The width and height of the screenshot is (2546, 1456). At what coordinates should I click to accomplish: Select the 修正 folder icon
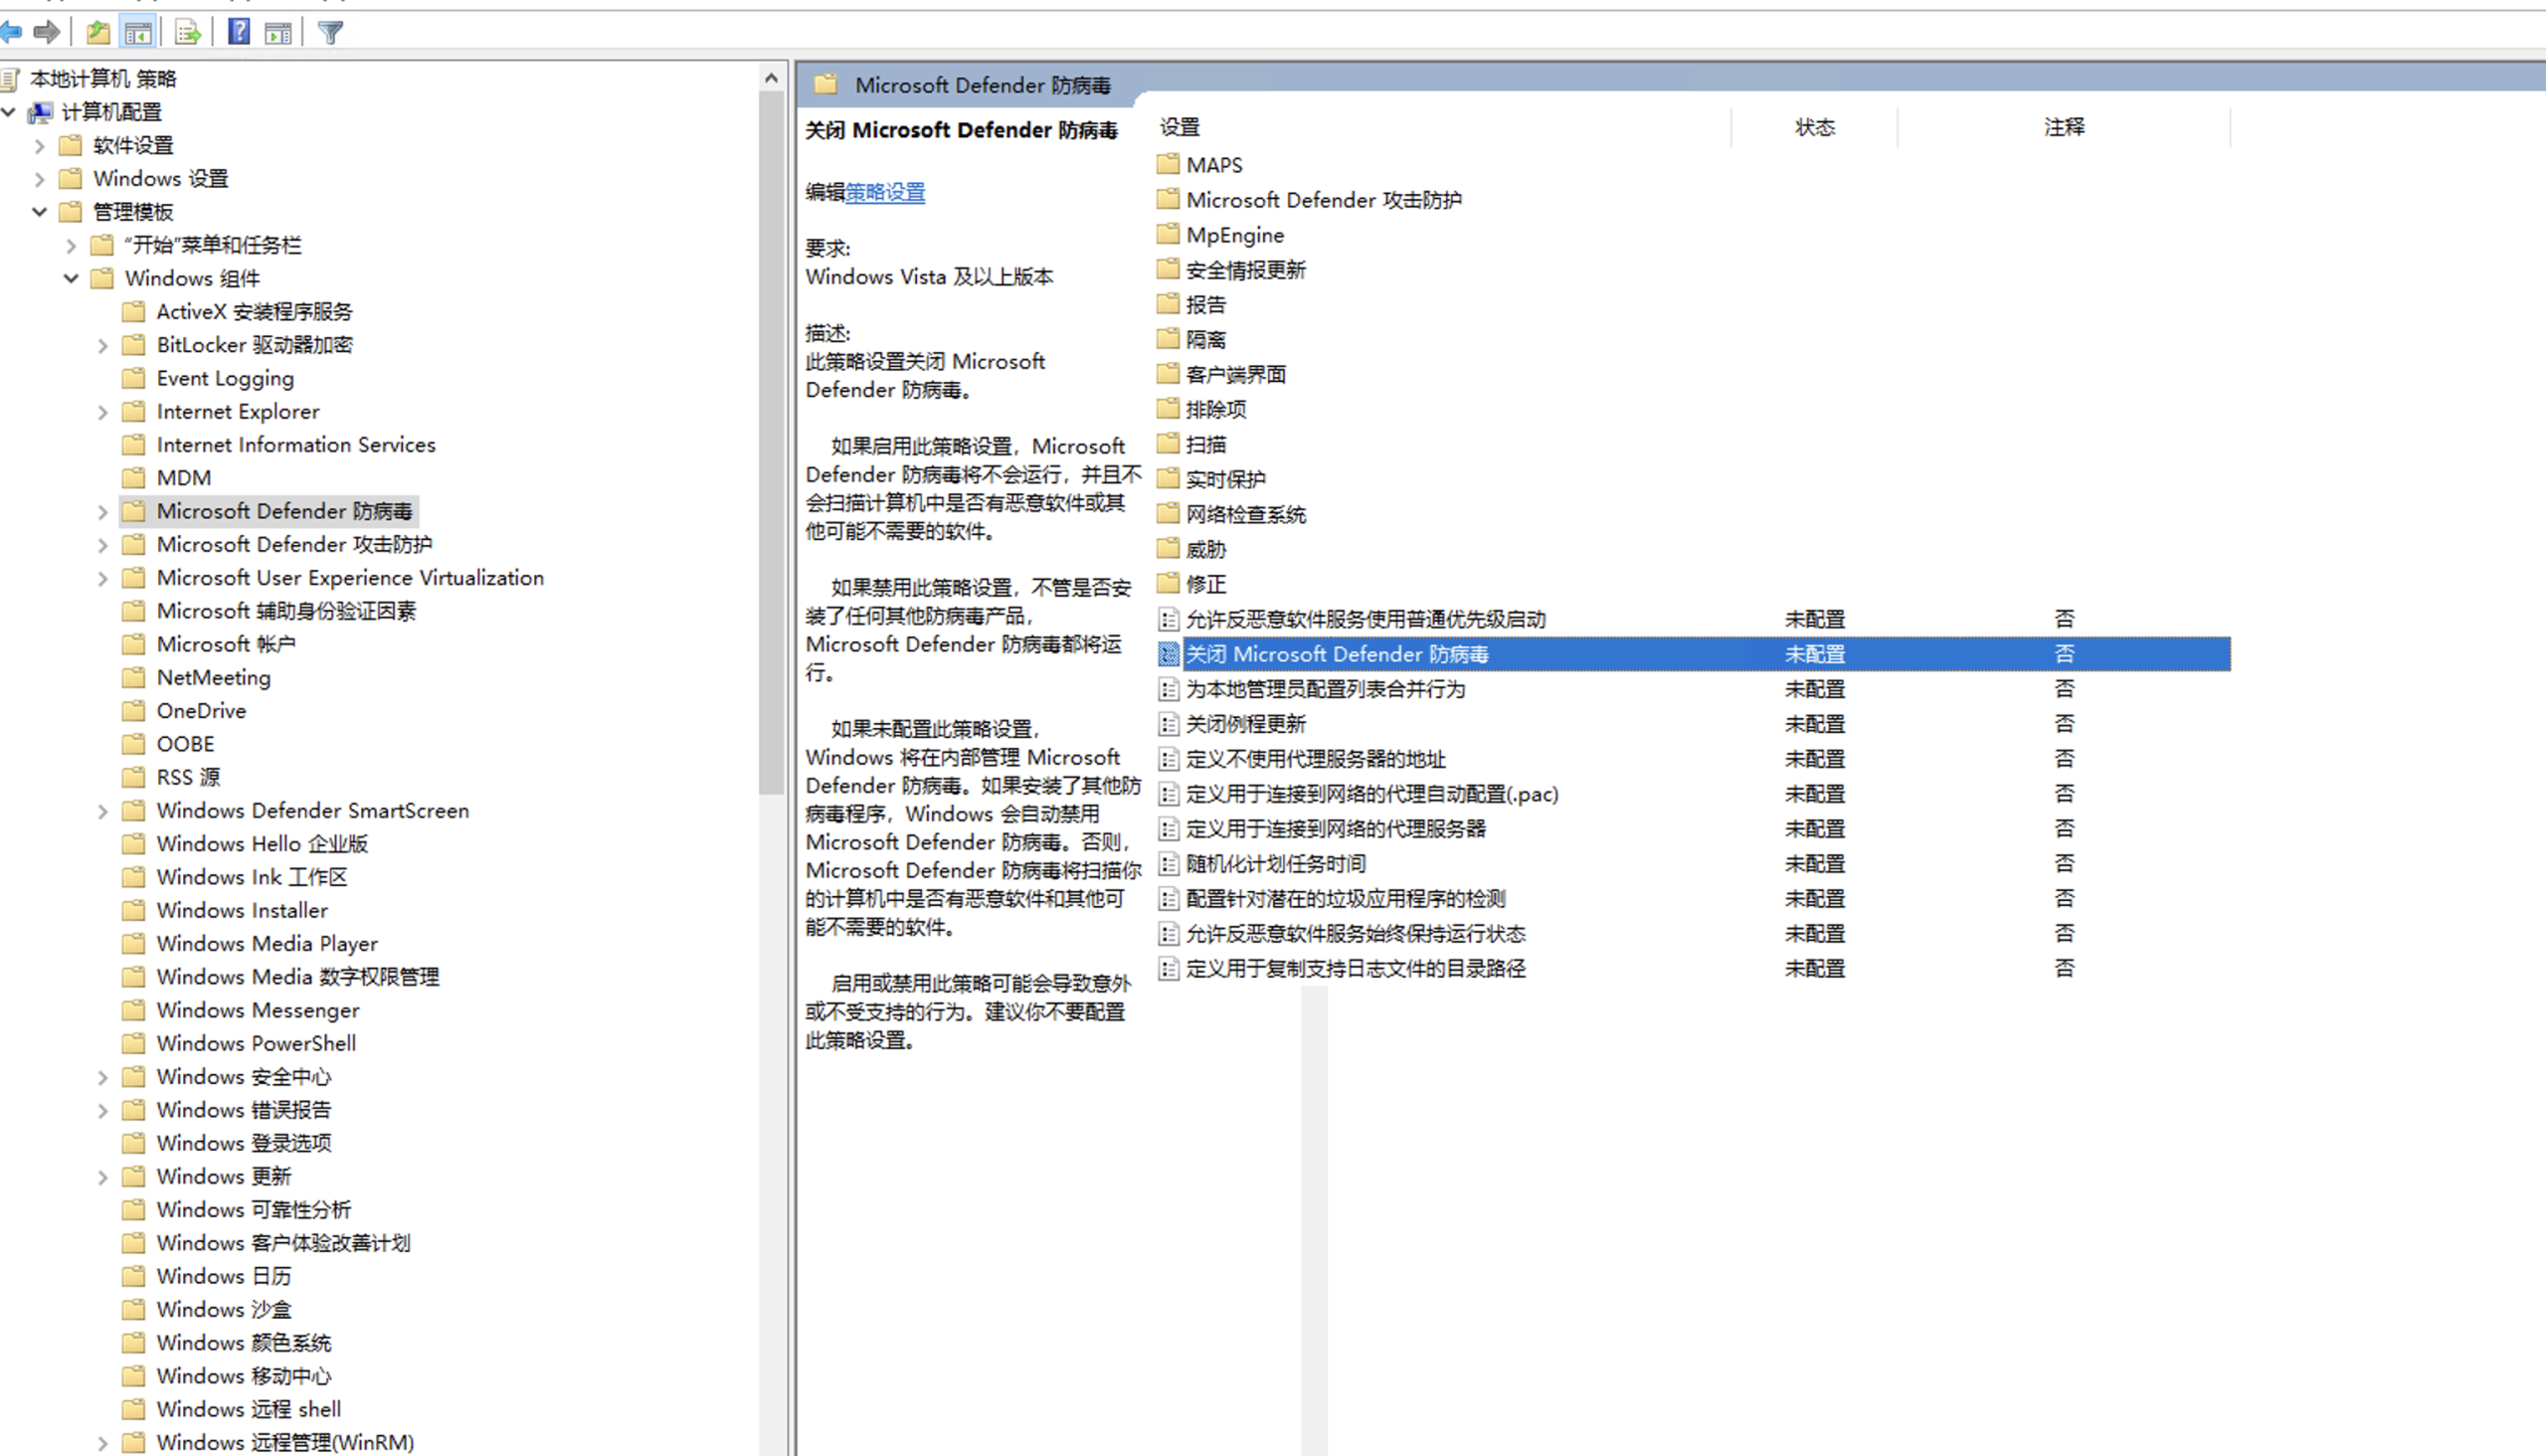(1168, 583)
